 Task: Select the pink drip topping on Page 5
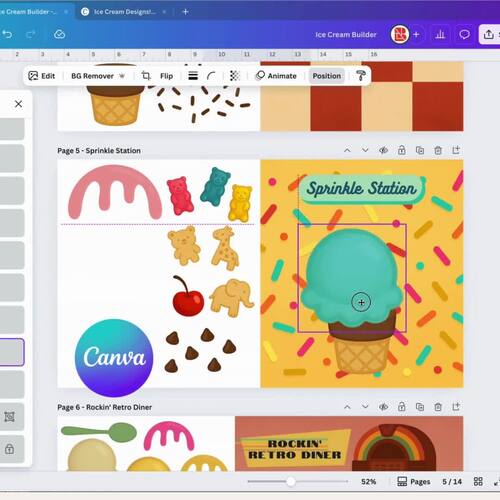(115, 192)
